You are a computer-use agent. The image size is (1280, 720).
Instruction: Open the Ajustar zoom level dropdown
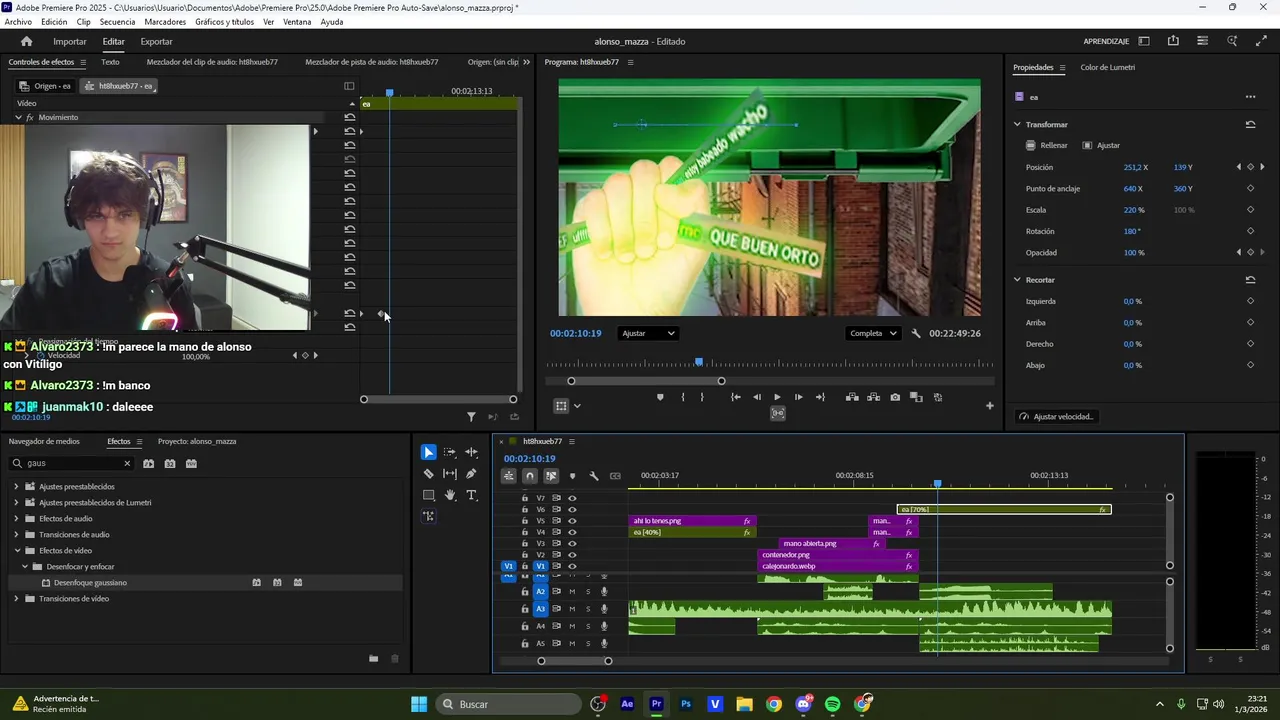click(648, 333)
